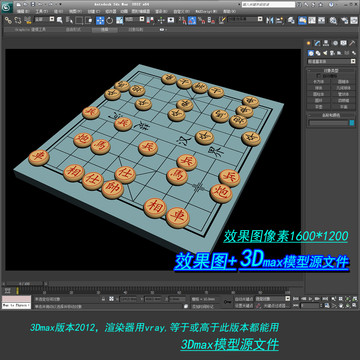Screen dimensions: 360x360
Task: Collapse the 名称和颜色 rollout
Action: tap(331, 115)
